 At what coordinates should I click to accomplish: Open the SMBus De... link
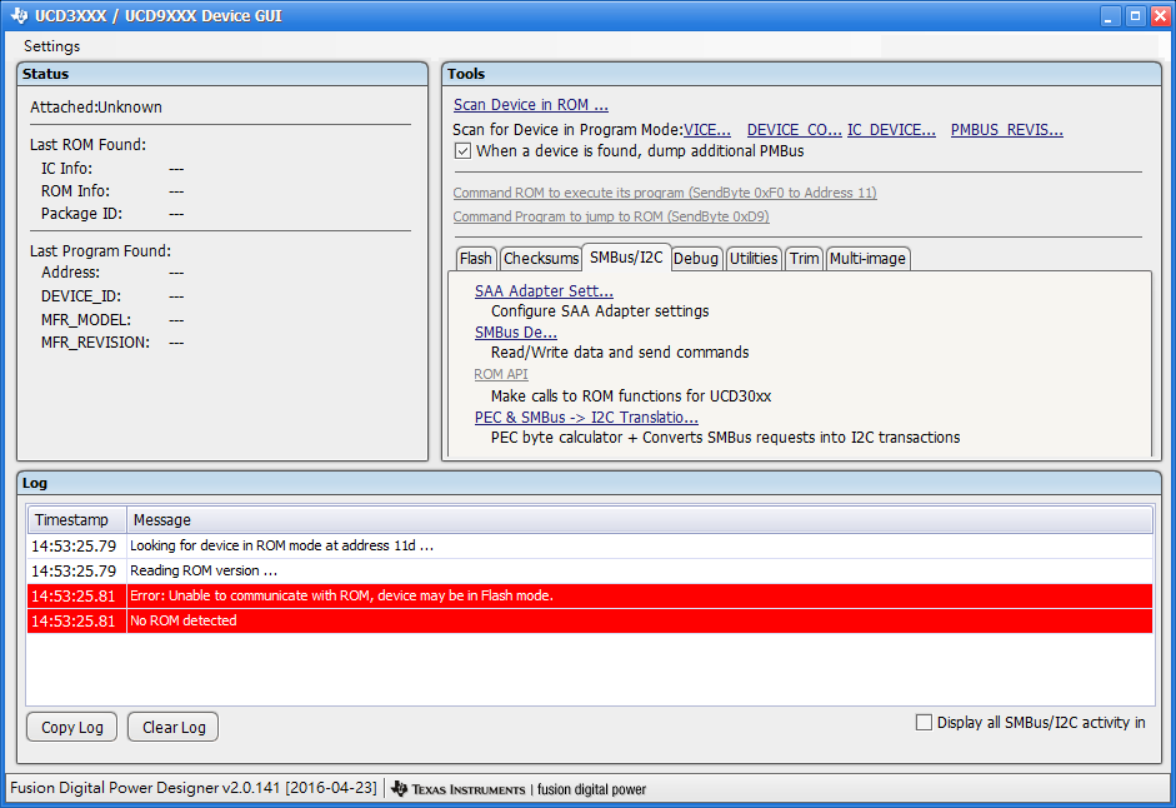[x=516, y=332]
